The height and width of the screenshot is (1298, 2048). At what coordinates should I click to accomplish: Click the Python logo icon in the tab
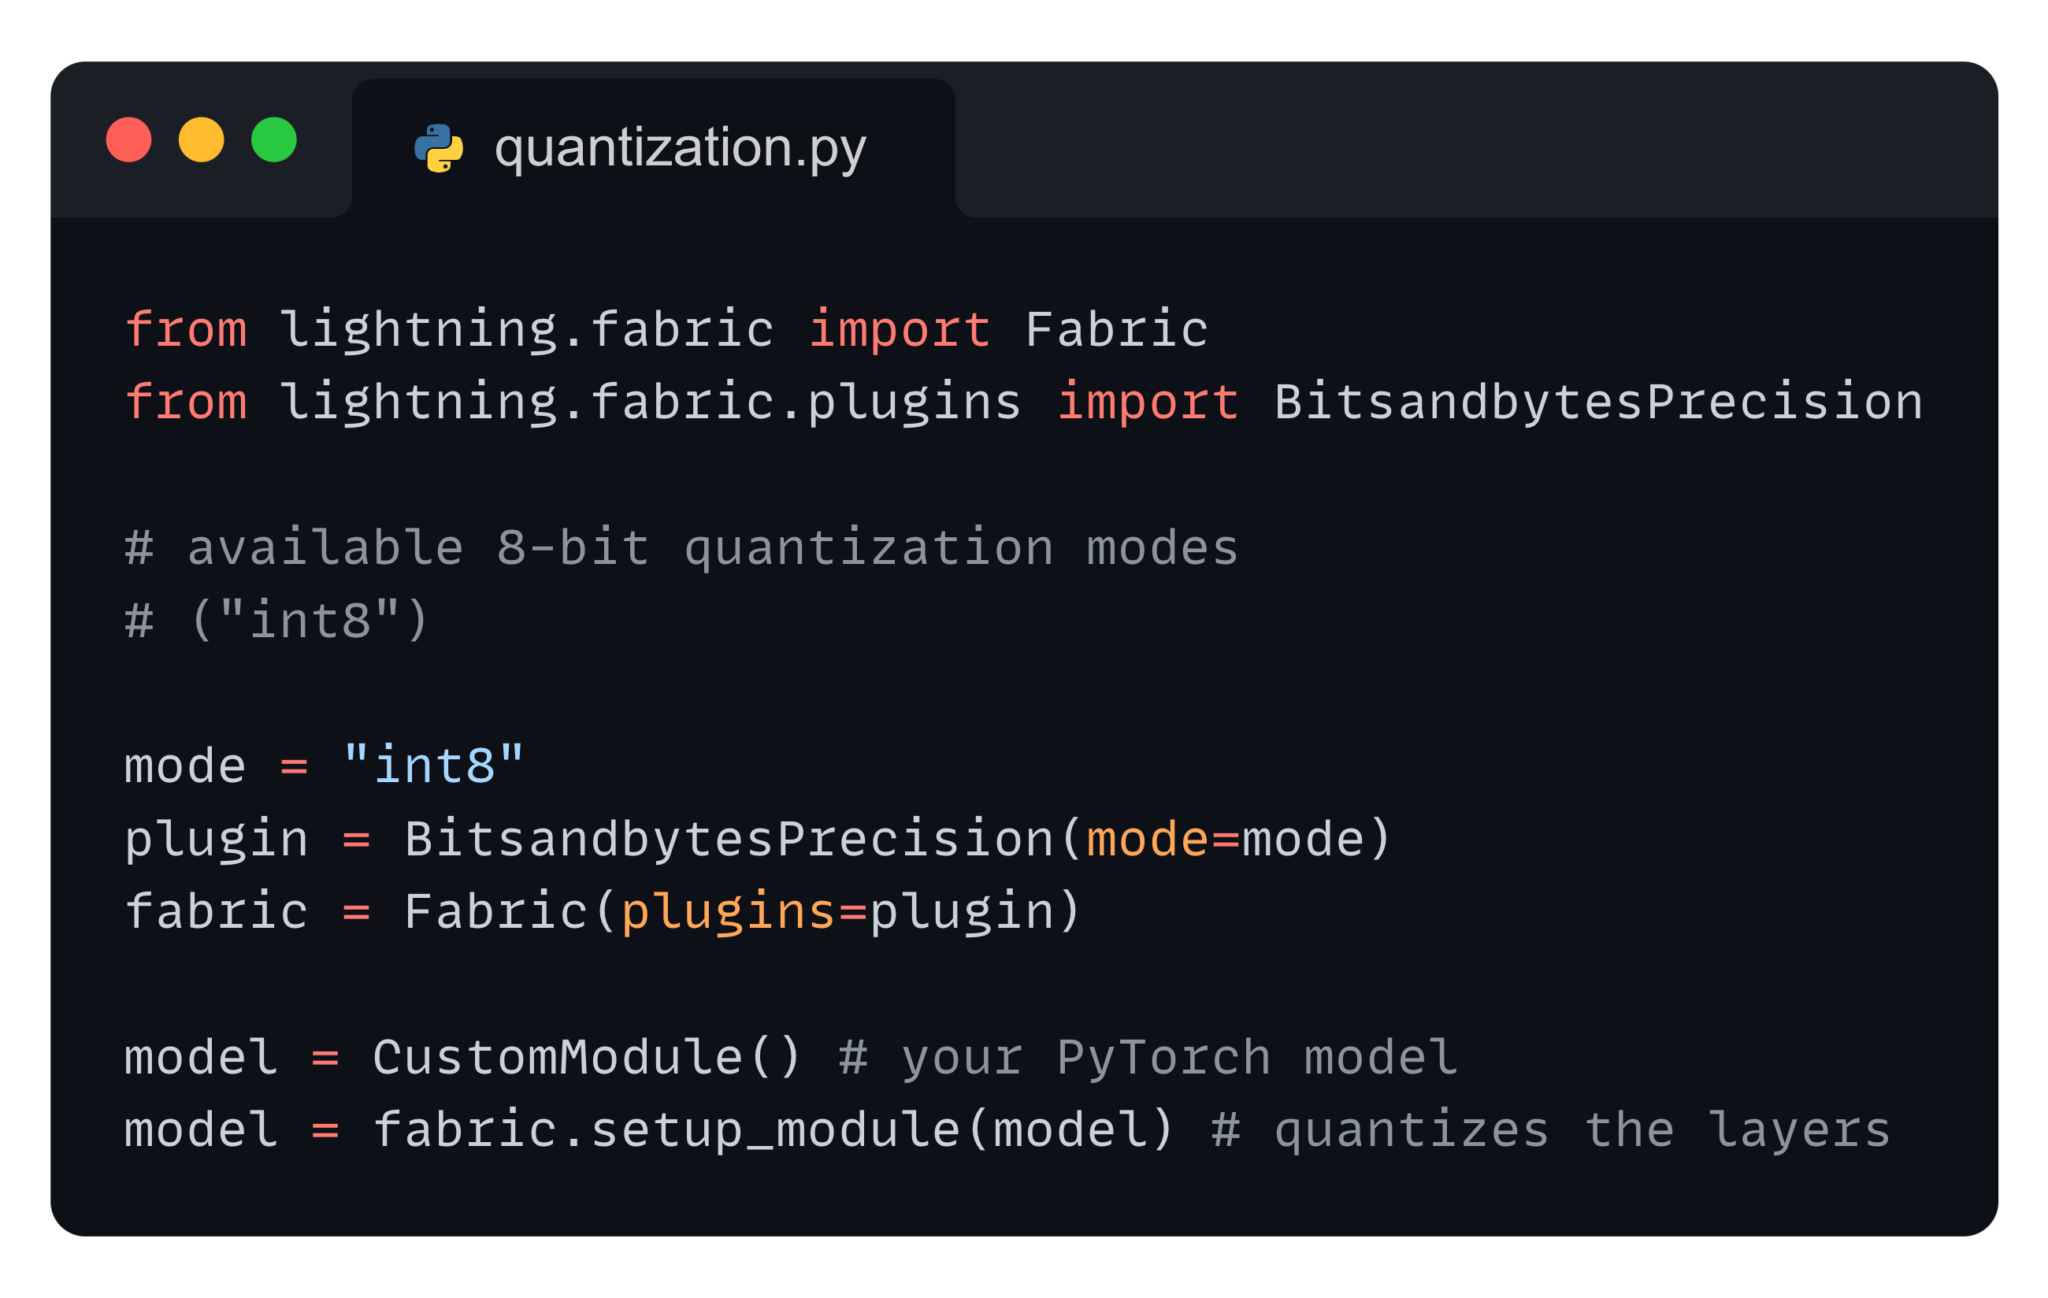pos(439,148)
